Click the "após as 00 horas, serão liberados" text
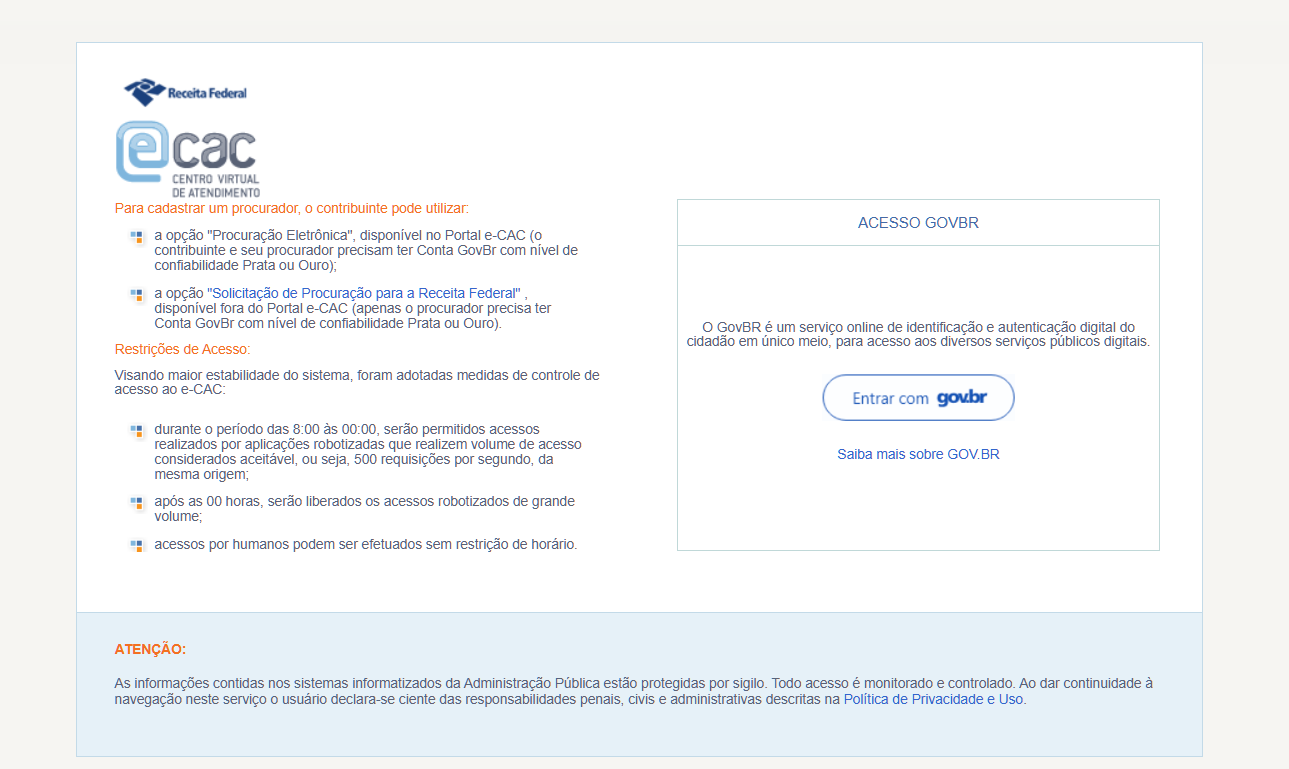The height and width of the screenshot is (769, 1289). click(364, 508)
